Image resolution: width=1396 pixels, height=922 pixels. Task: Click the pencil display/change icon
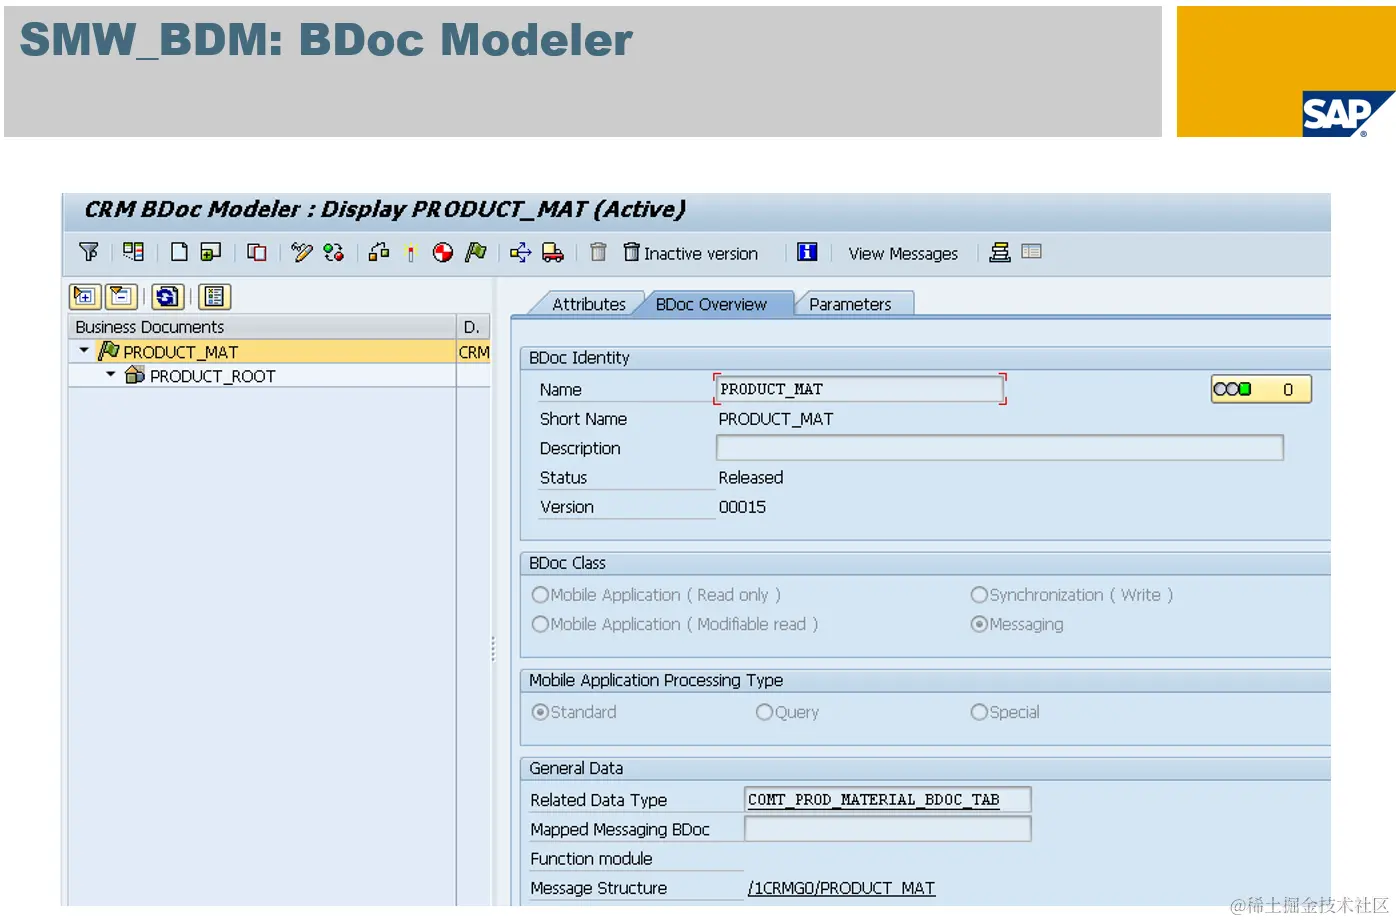point(302,252)
